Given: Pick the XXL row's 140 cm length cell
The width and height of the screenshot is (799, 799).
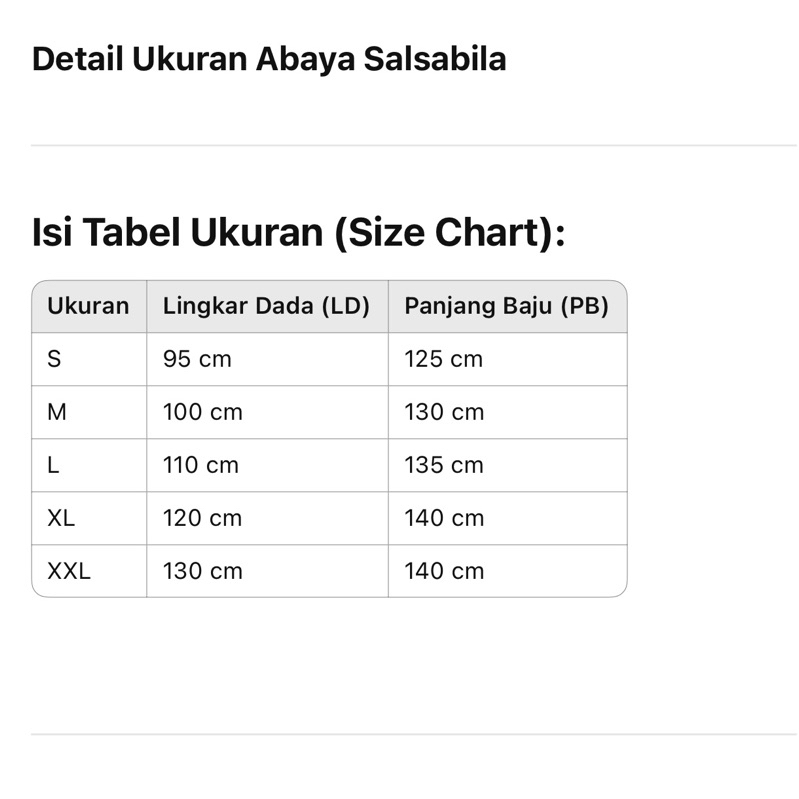Looking at the screenshot, I should (444, 571).
